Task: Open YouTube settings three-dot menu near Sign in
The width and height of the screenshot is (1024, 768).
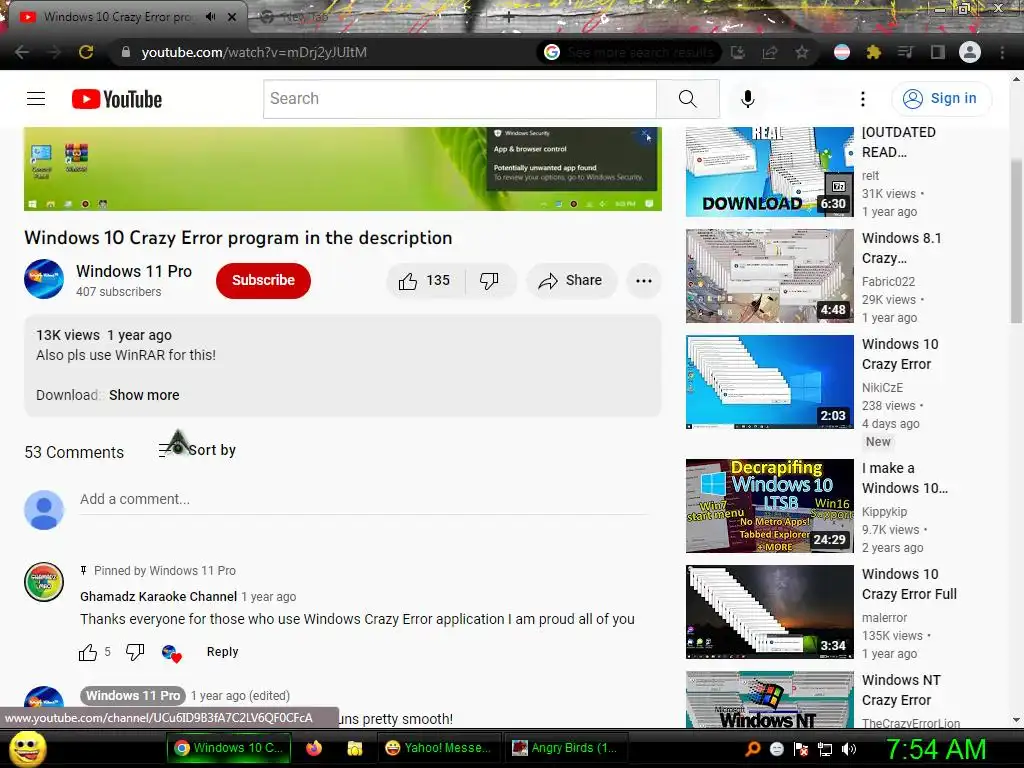Action: click(863, 99)
